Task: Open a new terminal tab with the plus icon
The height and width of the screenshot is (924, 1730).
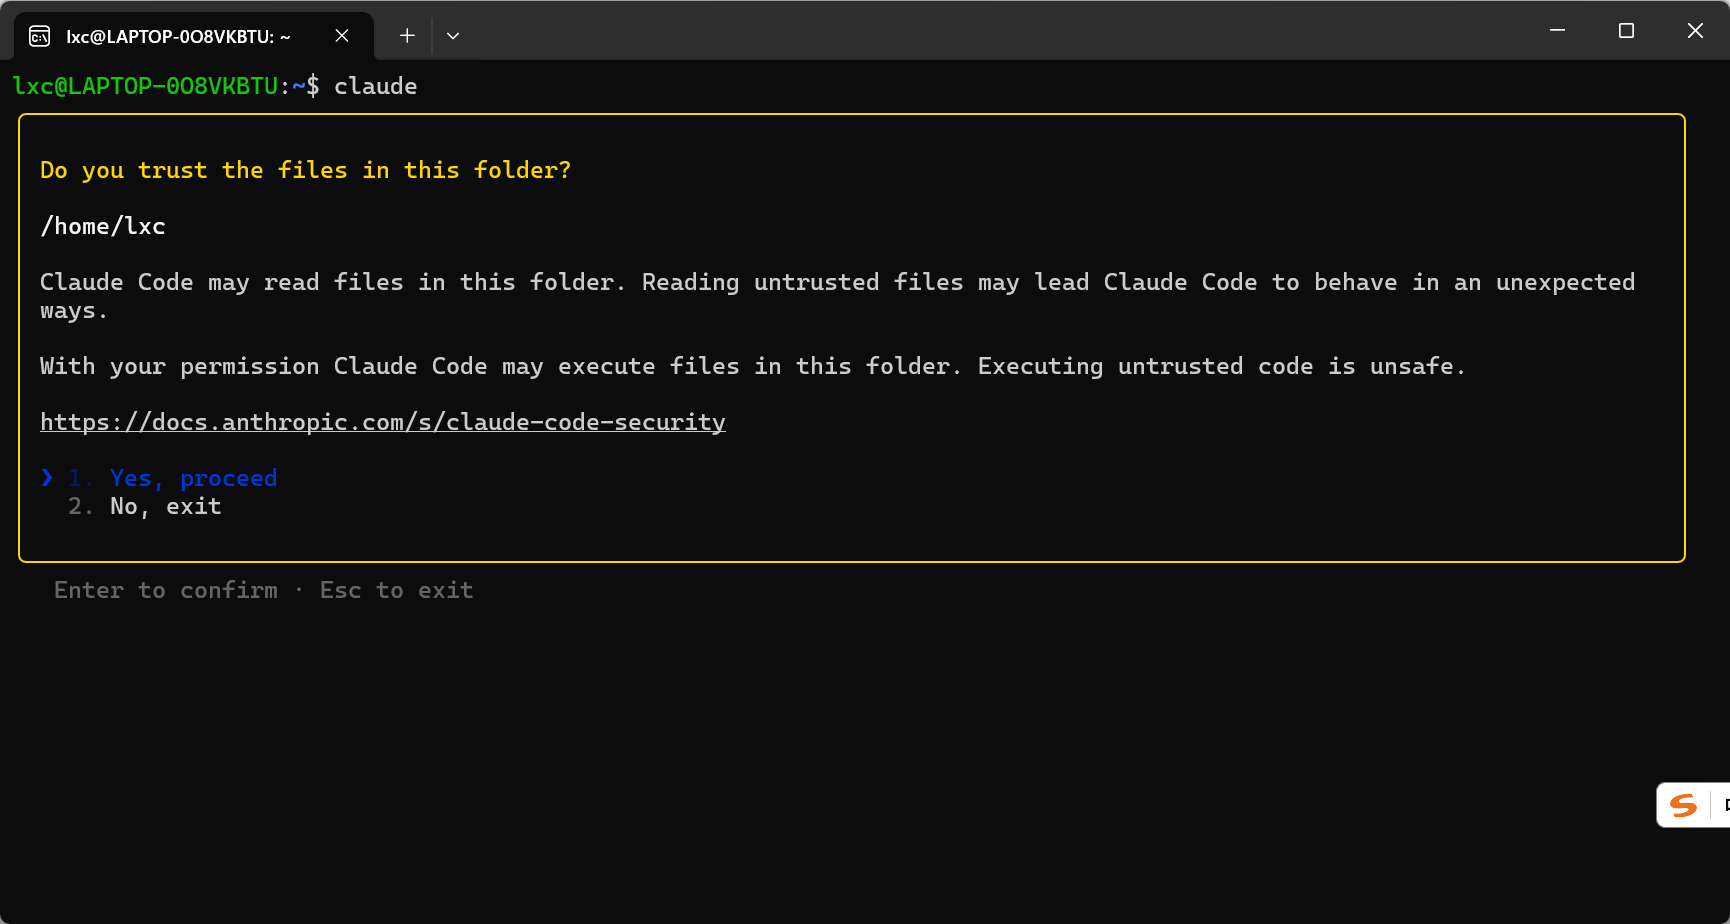Action: coord(407,35)
